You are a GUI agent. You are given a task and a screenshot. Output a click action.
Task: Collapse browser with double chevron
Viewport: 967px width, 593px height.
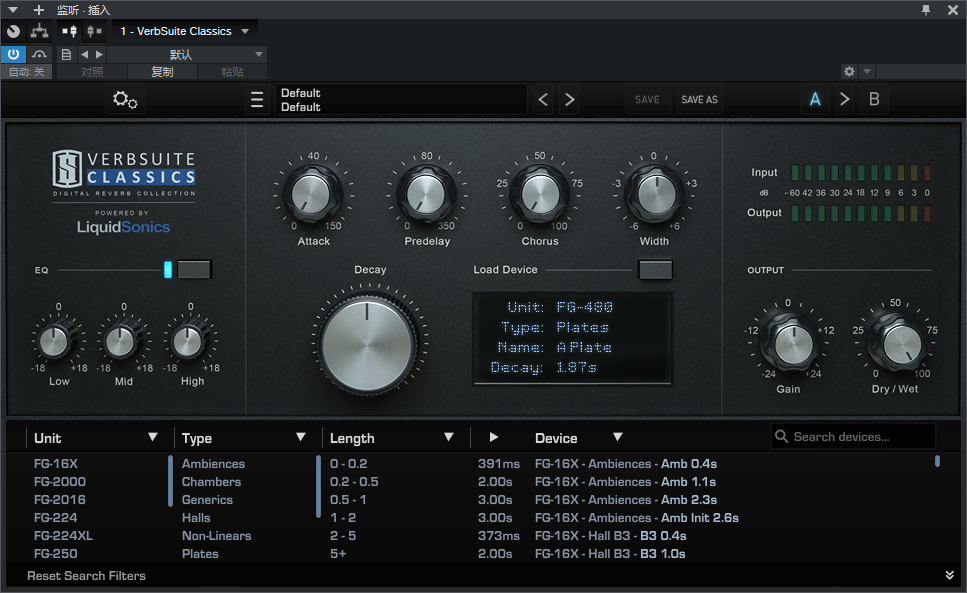click(949, 575)
